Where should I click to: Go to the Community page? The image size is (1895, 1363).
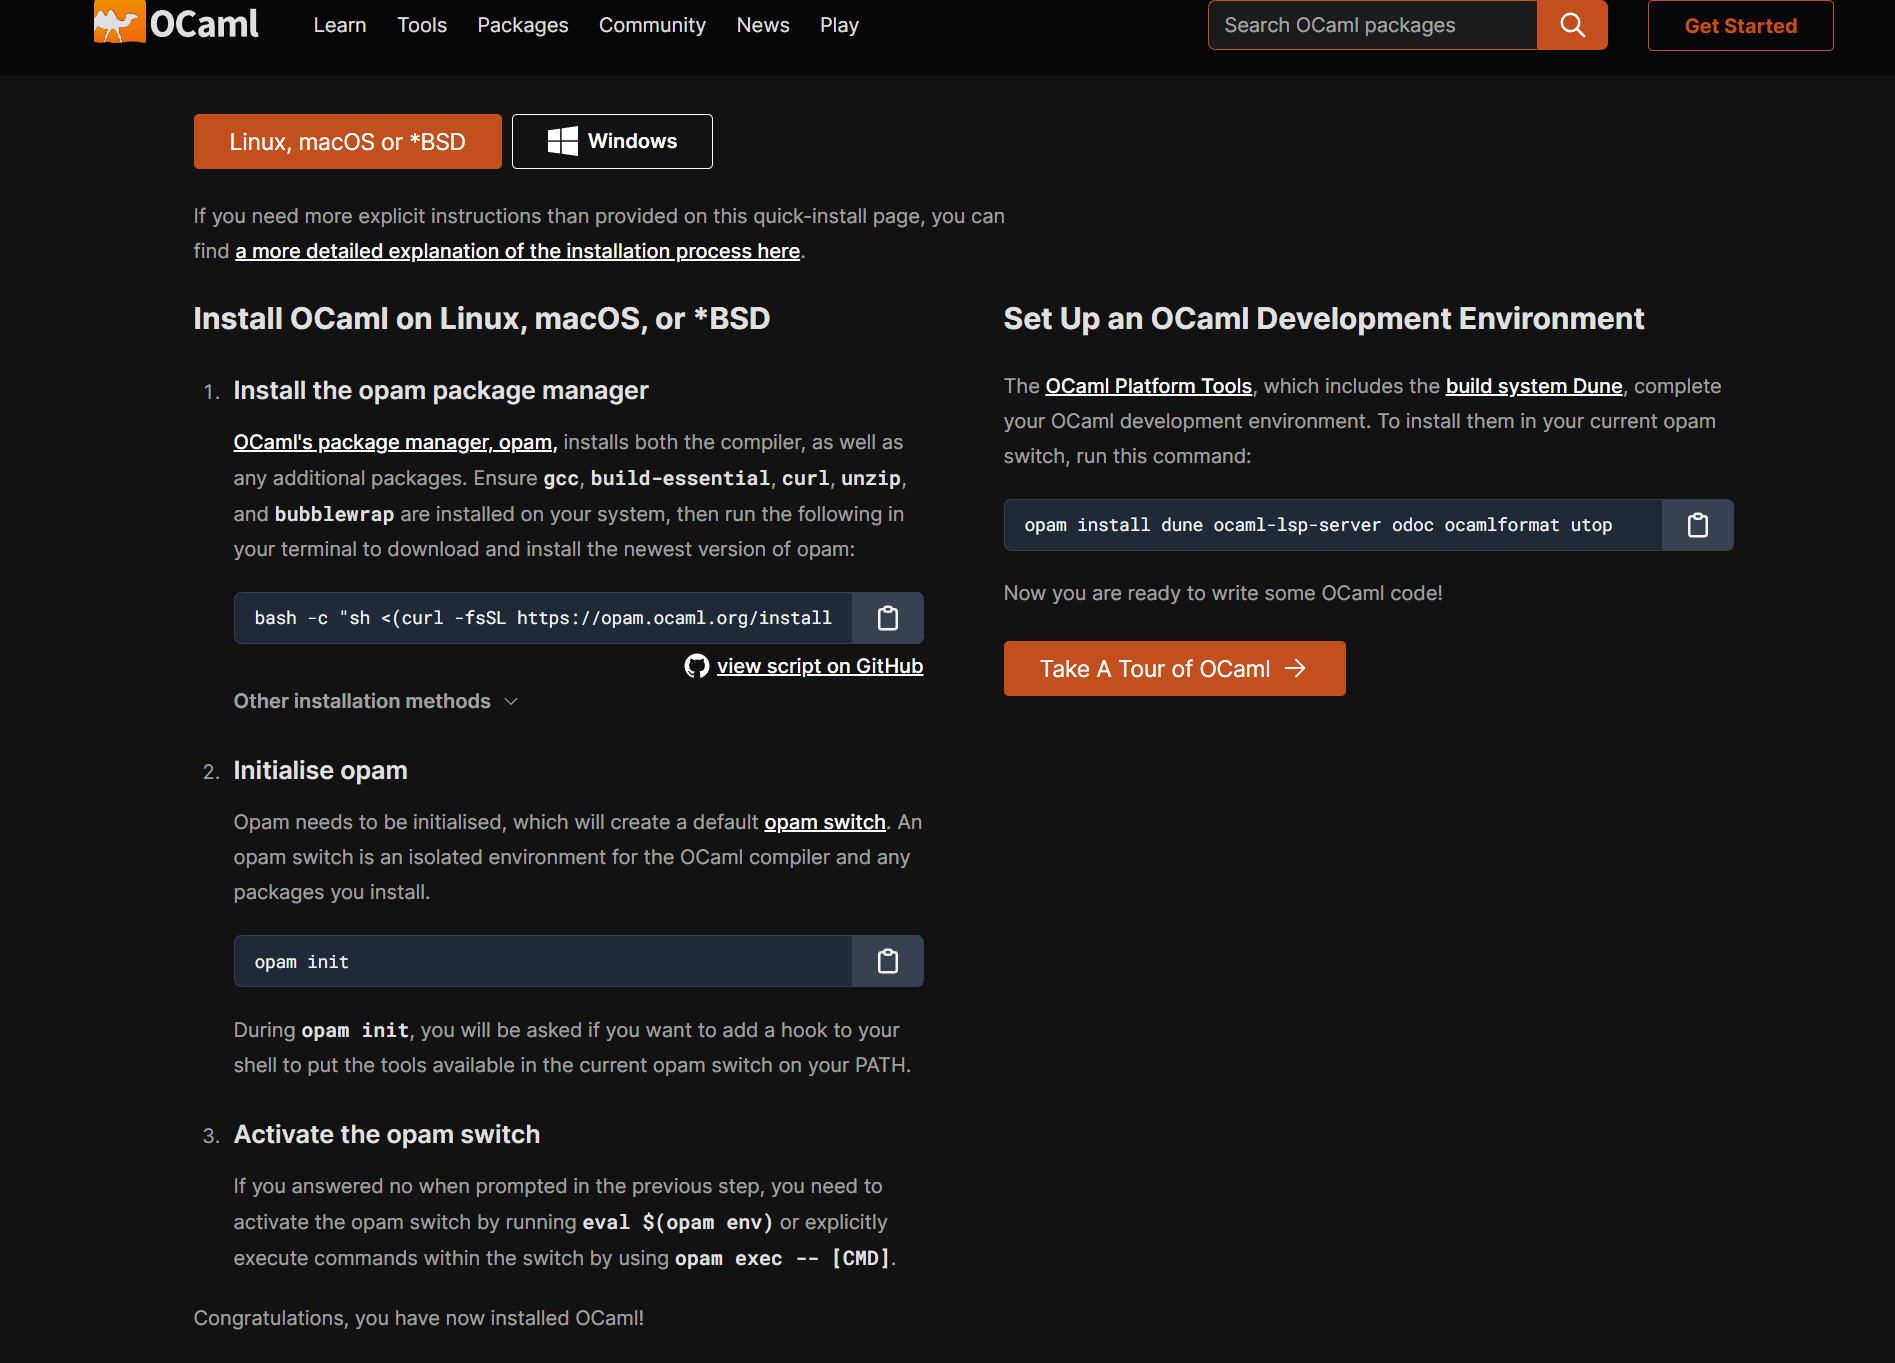(x=652, y=25)
